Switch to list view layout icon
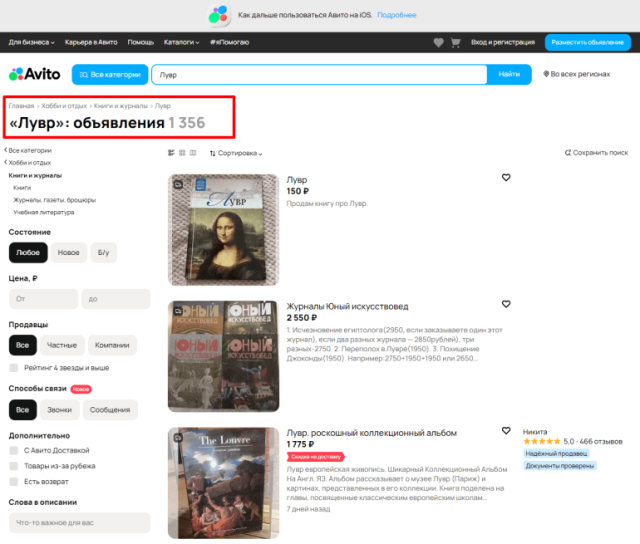 click(171, 153)
